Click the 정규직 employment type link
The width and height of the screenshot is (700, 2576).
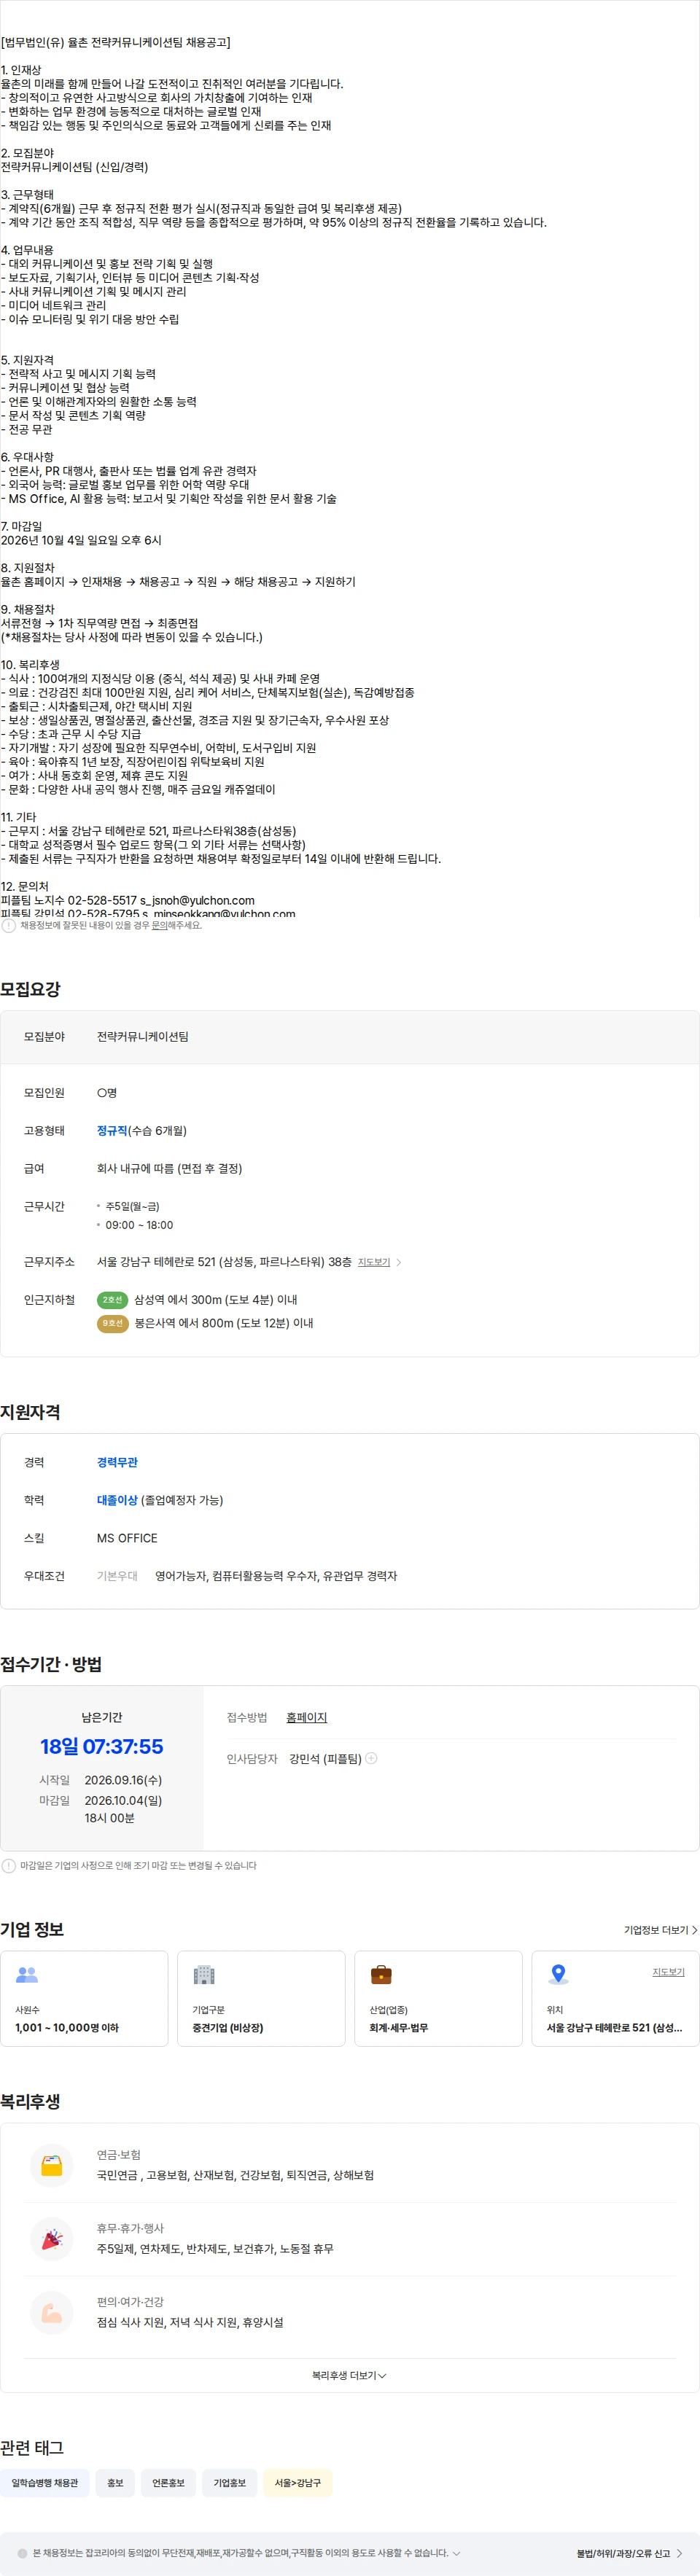112,1130
